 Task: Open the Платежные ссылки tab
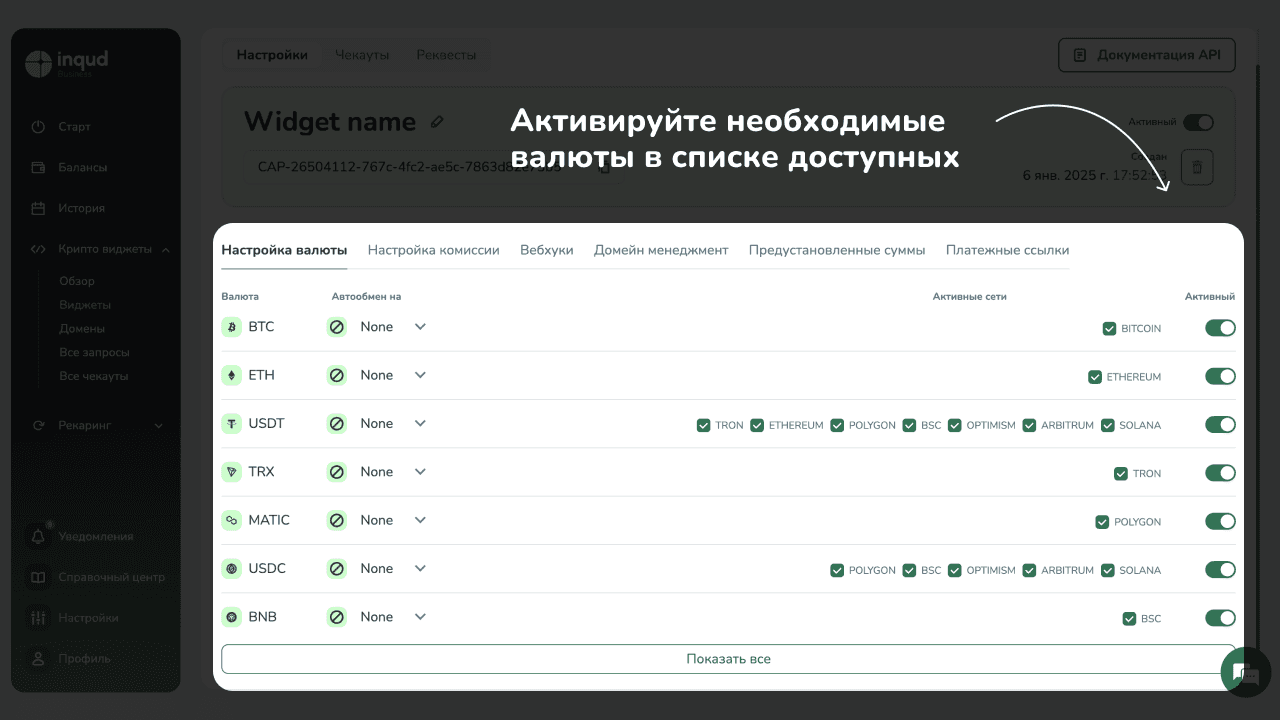click(1007, 250)
